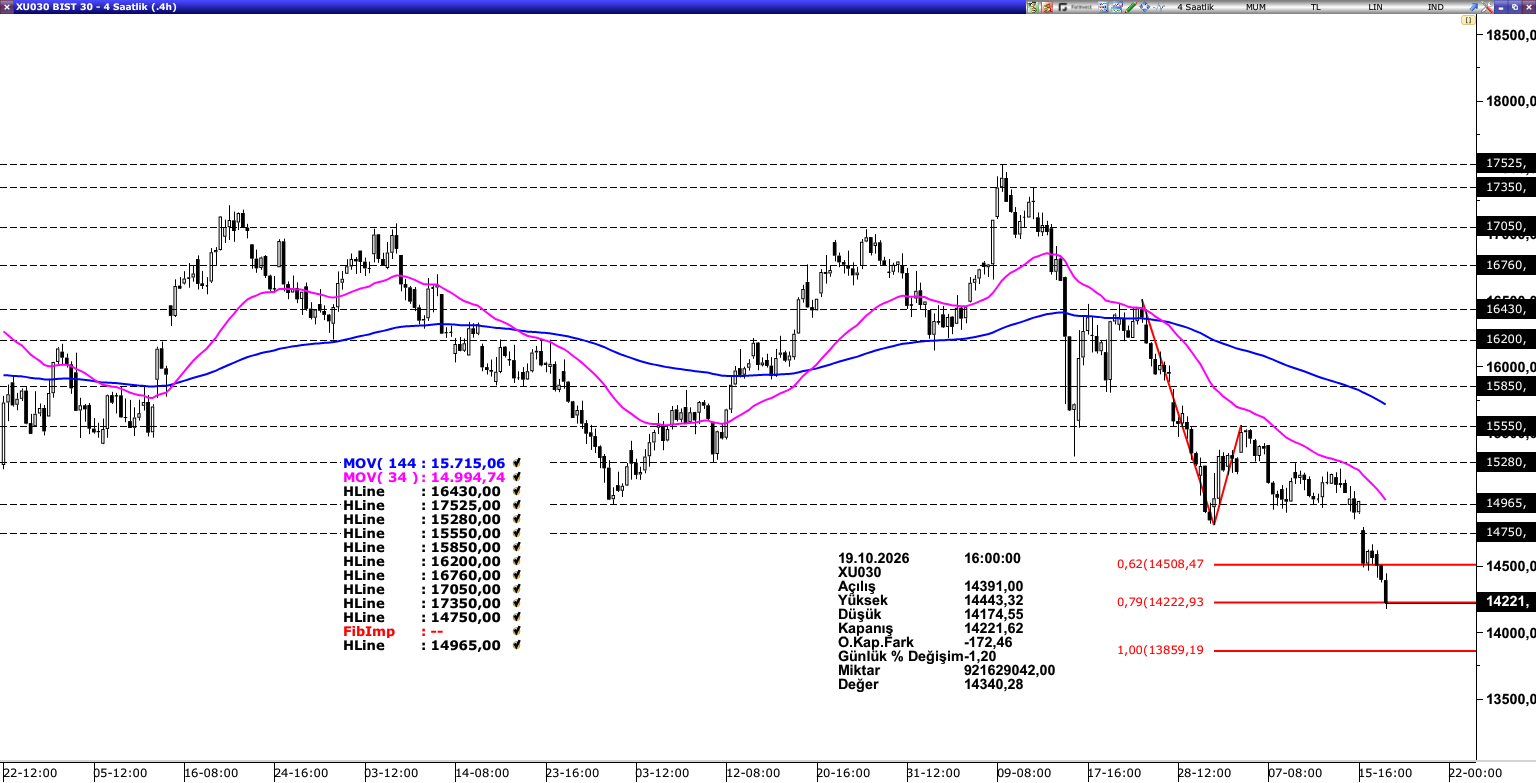Click the MOV( 144 : 15.715,06 legend label
The image size is (1536, 783).
click(422, 463)
